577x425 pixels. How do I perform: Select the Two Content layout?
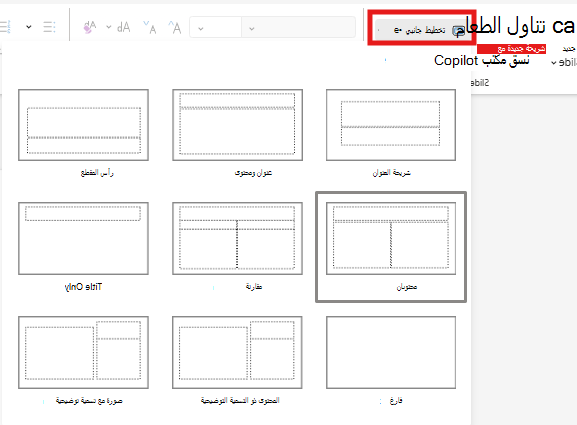point(391,238)
